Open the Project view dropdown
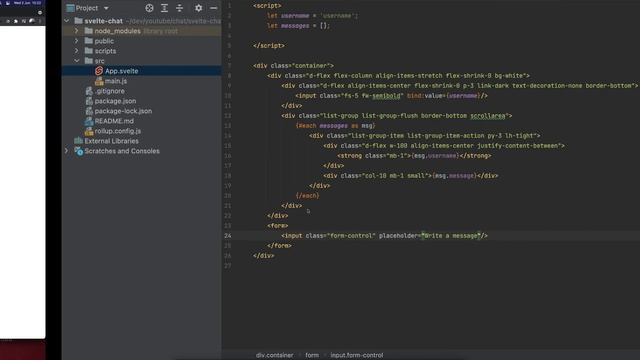 coord(106,8)
